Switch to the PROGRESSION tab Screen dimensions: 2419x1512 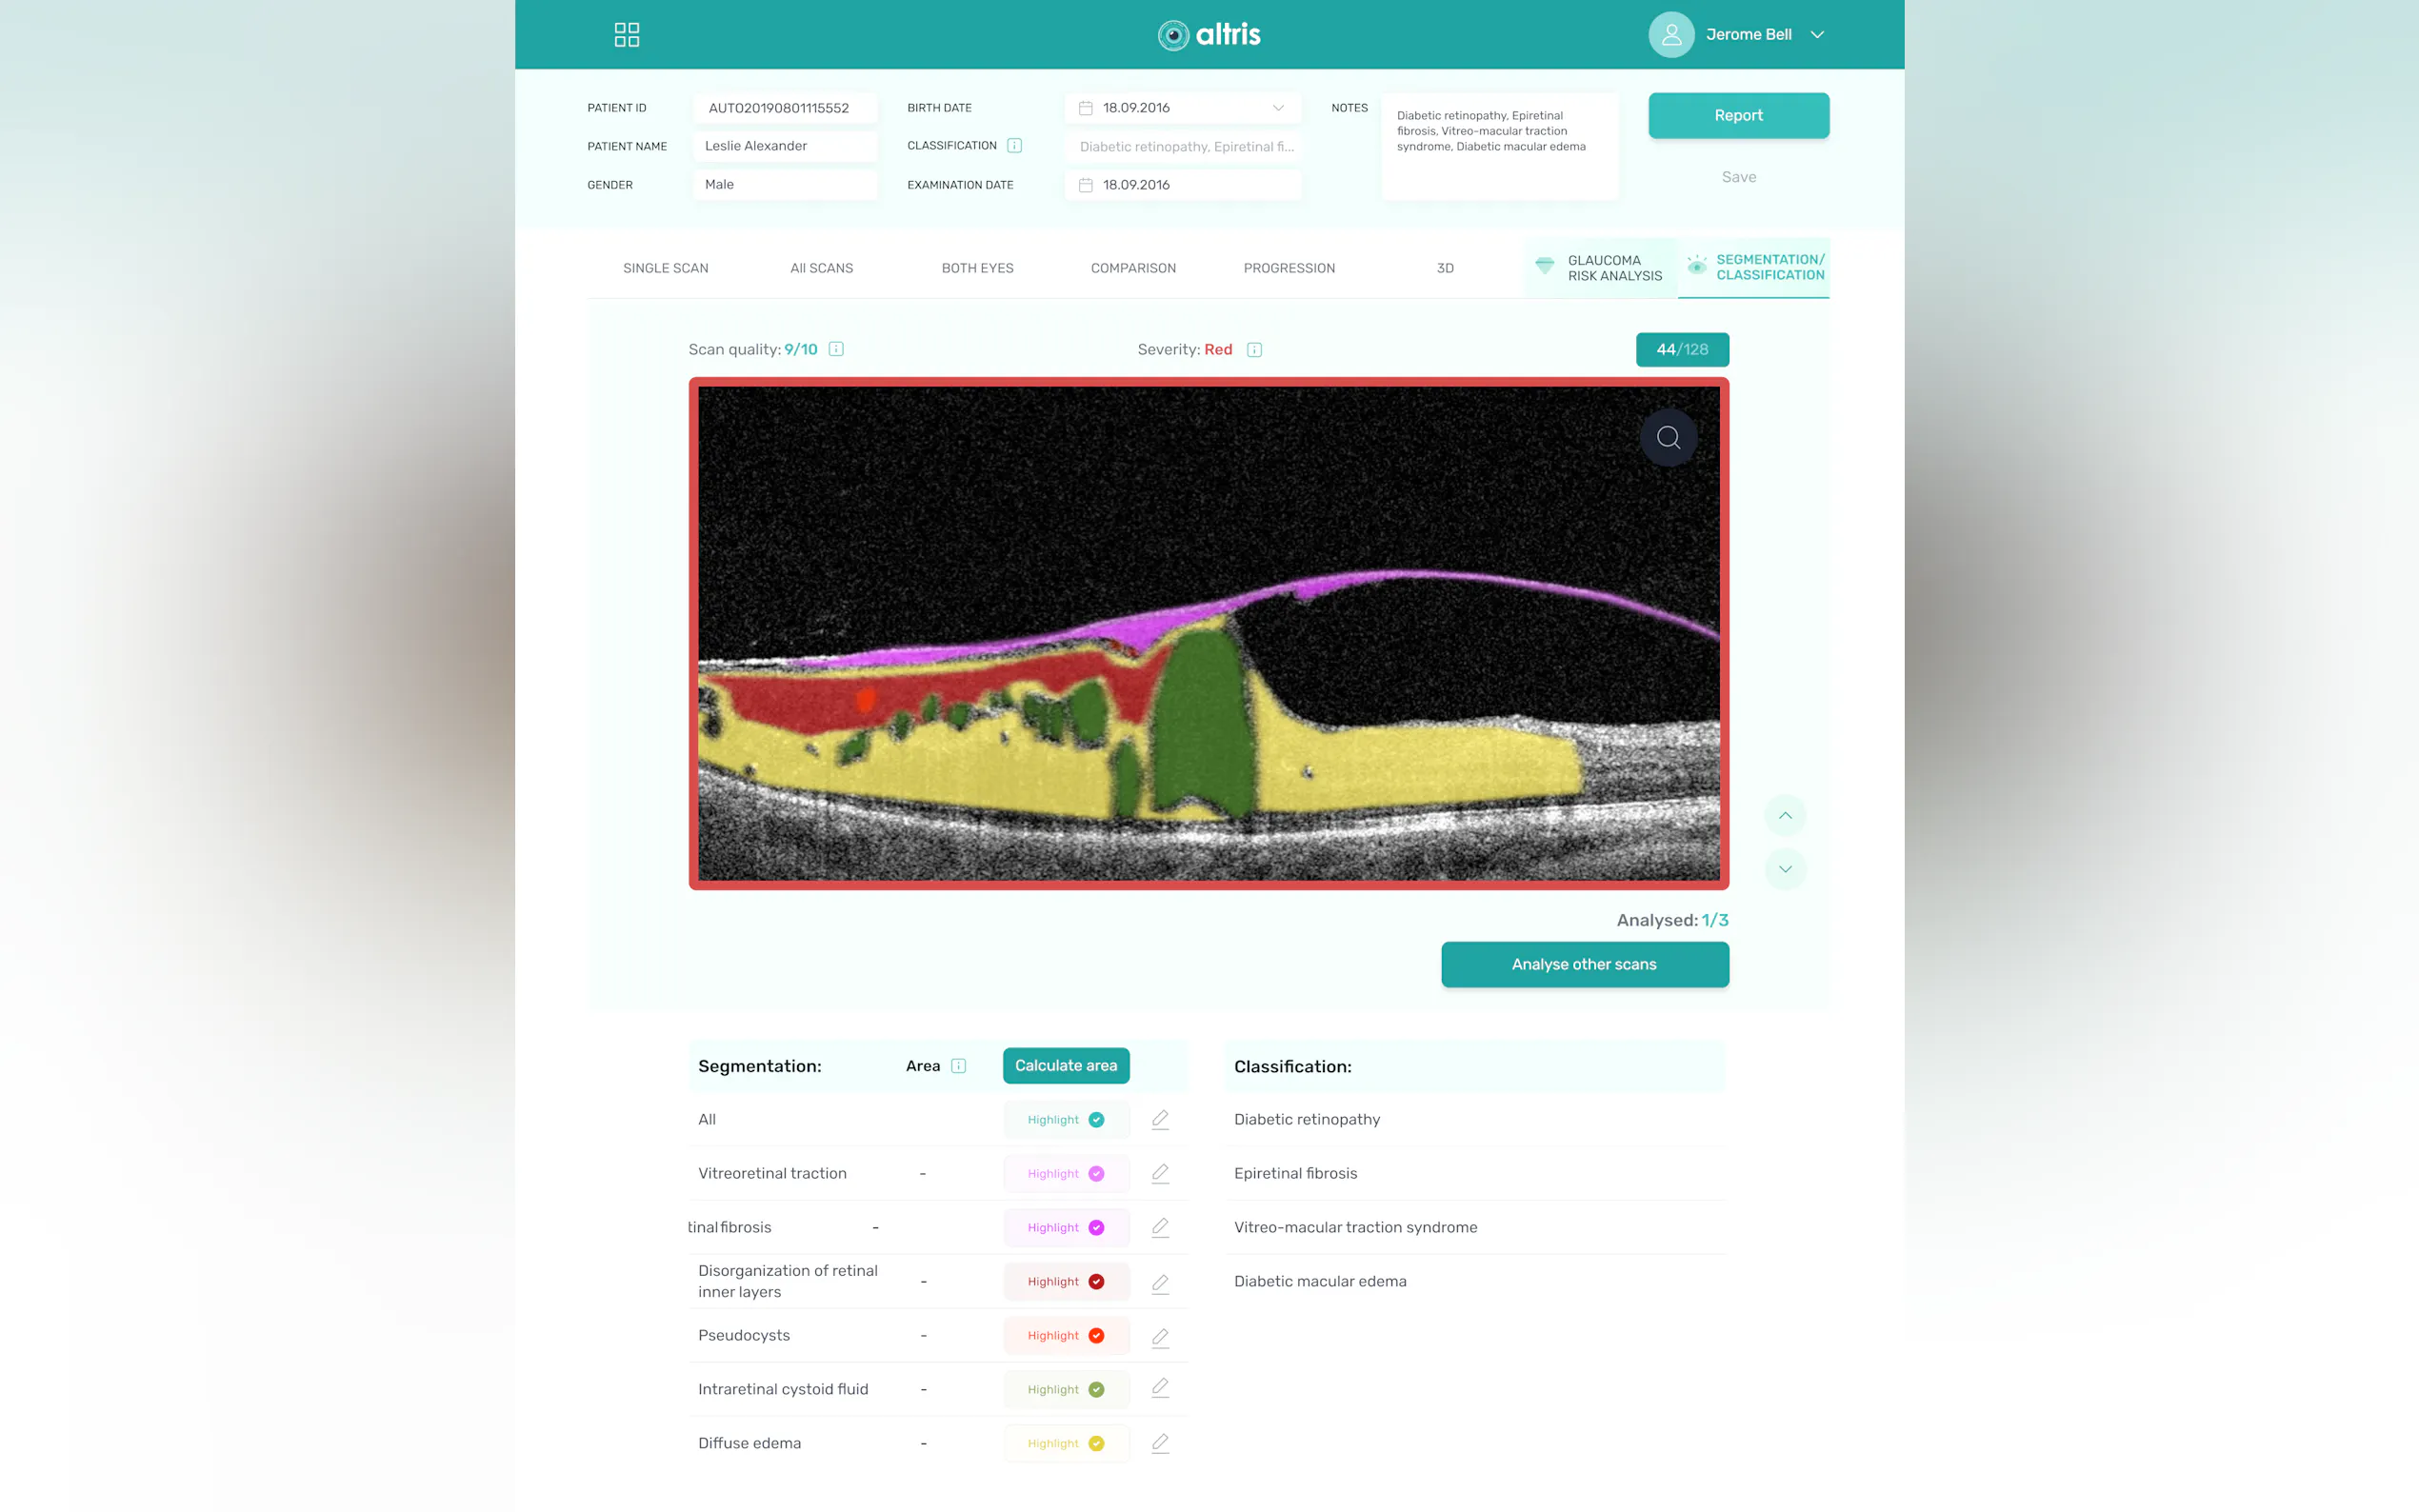pos(1288,268)
